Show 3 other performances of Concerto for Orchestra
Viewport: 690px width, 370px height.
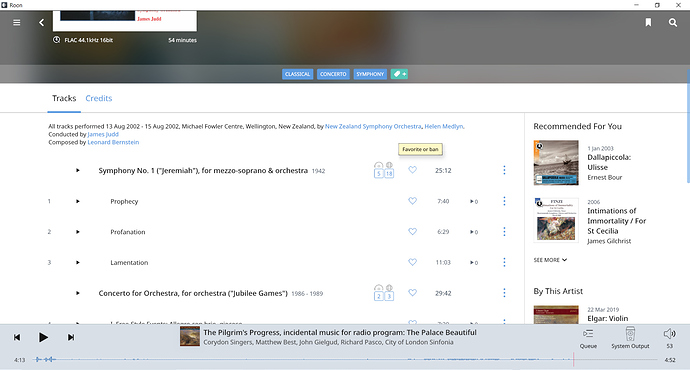tap(389, 293)
